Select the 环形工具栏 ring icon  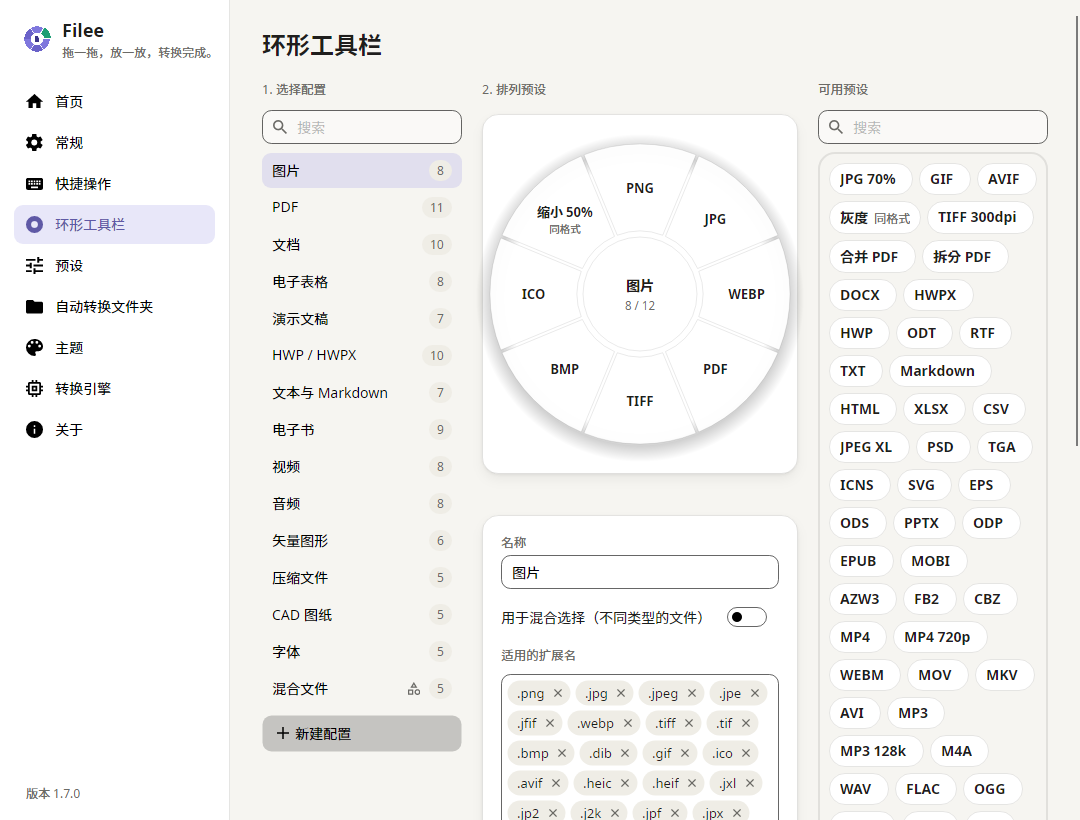pyautogui.click(x=34, y=224)
